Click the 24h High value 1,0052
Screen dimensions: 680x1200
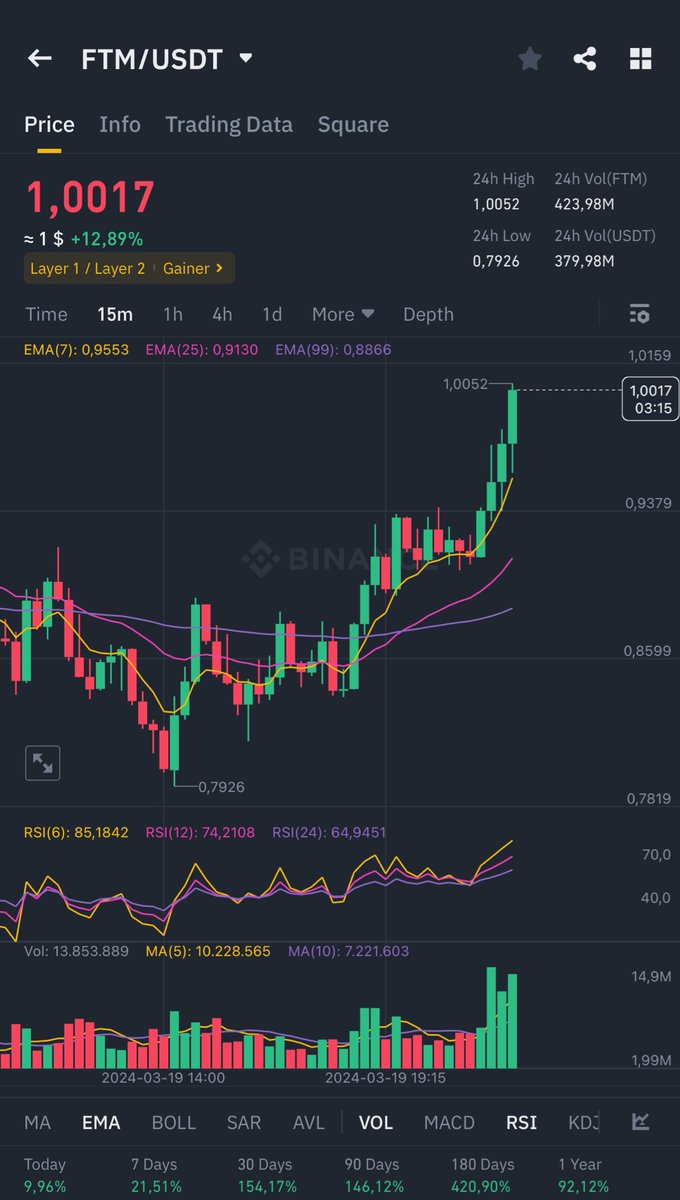[497, 204]
